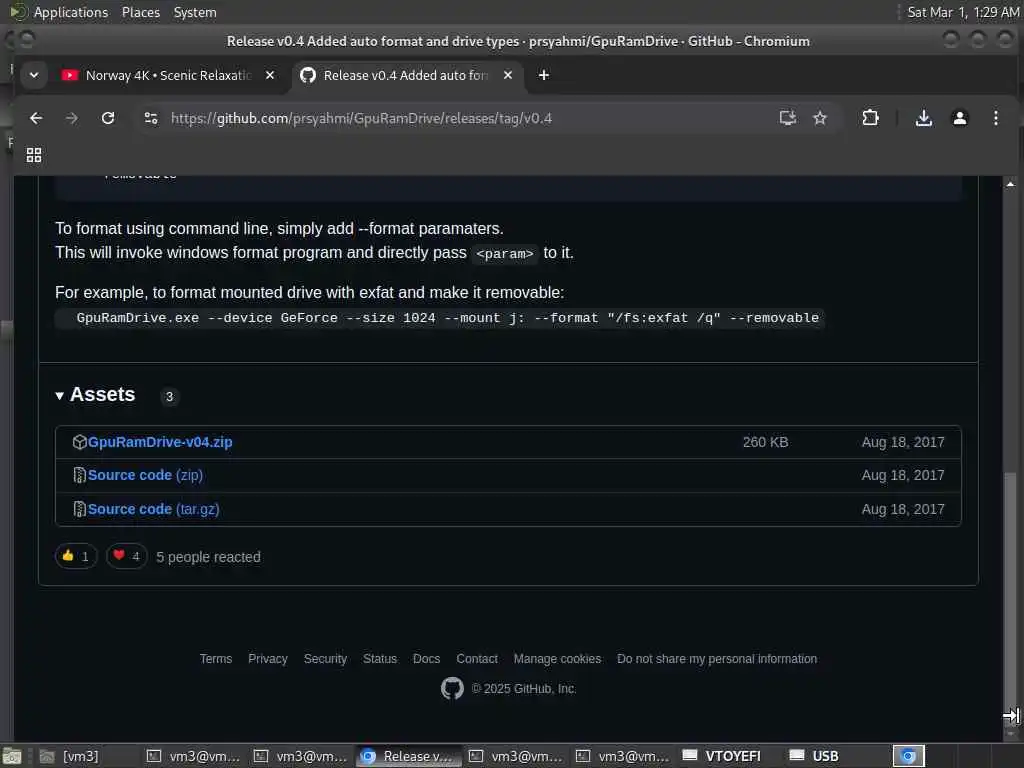Screen dimensions: 1024x768
Task: Reload the GitHub release page
Action: click(x=108, y=118)
